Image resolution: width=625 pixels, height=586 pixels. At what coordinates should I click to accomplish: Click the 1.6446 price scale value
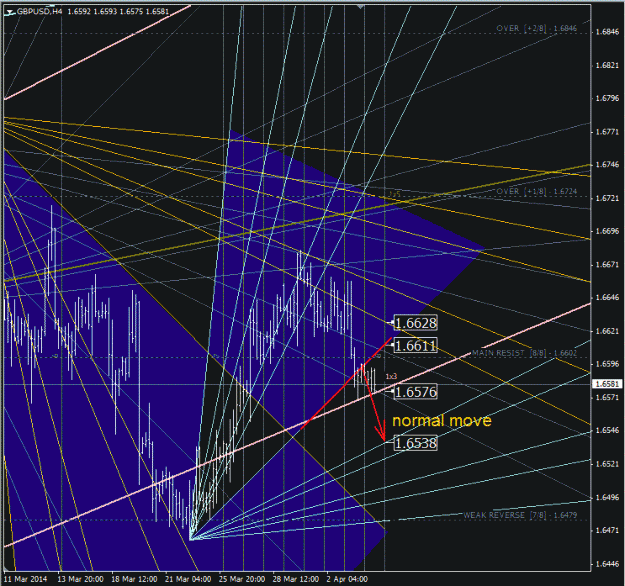point(607,564)
